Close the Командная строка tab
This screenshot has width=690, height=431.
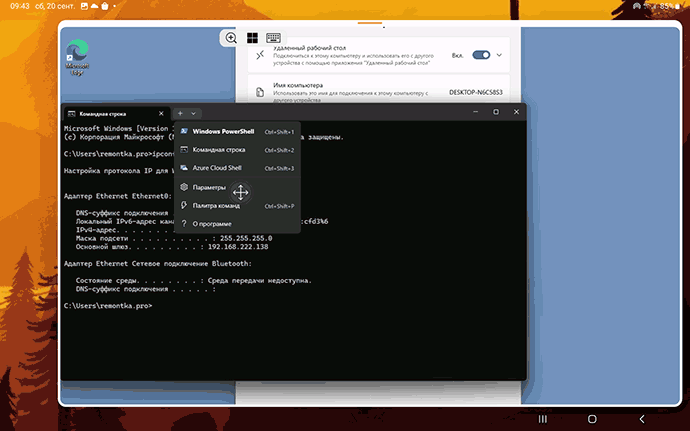160,114
